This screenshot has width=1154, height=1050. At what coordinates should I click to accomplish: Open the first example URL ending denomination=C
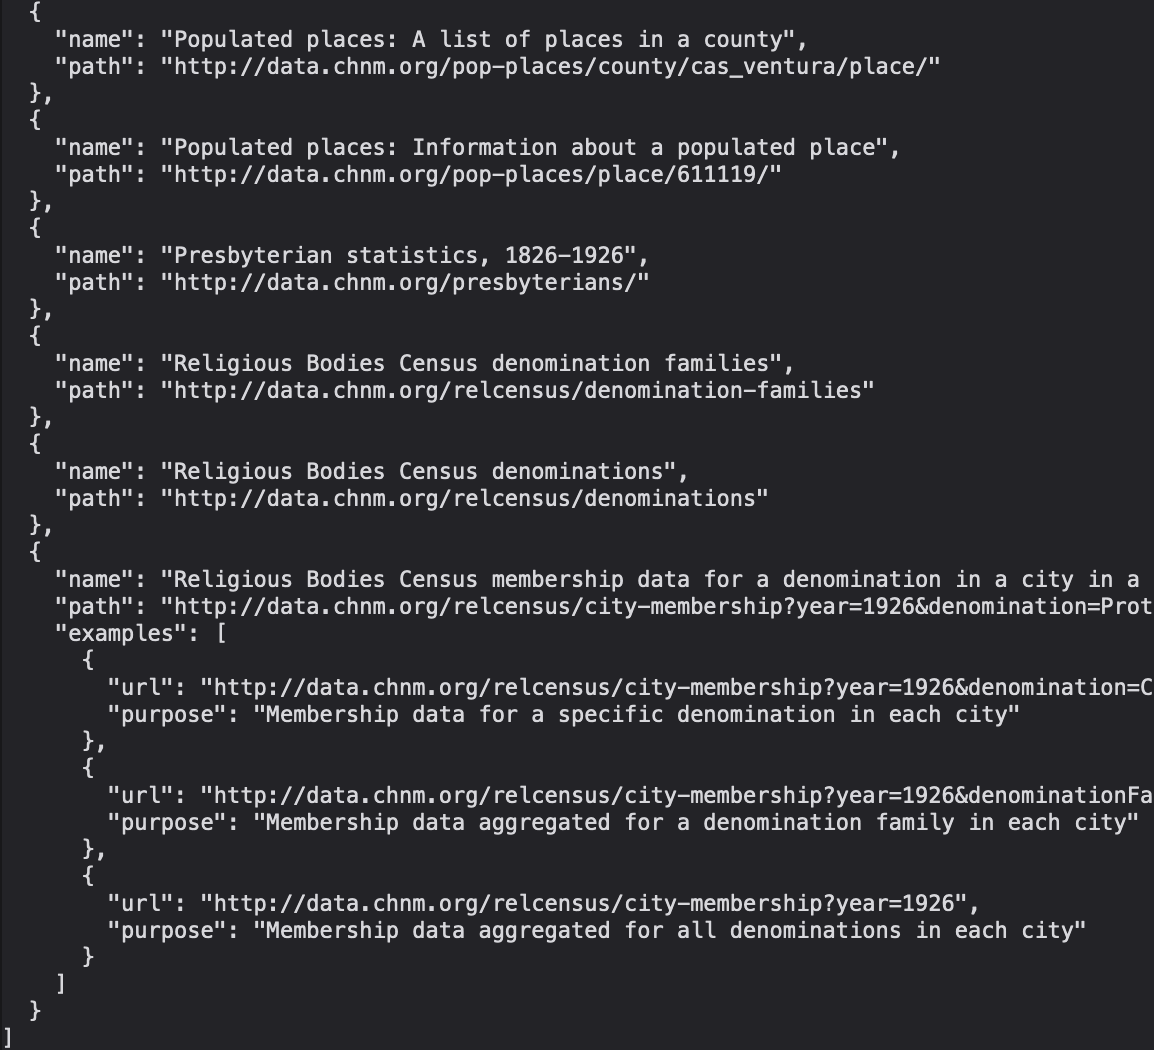pyautogui.click(x=677, y=687)
